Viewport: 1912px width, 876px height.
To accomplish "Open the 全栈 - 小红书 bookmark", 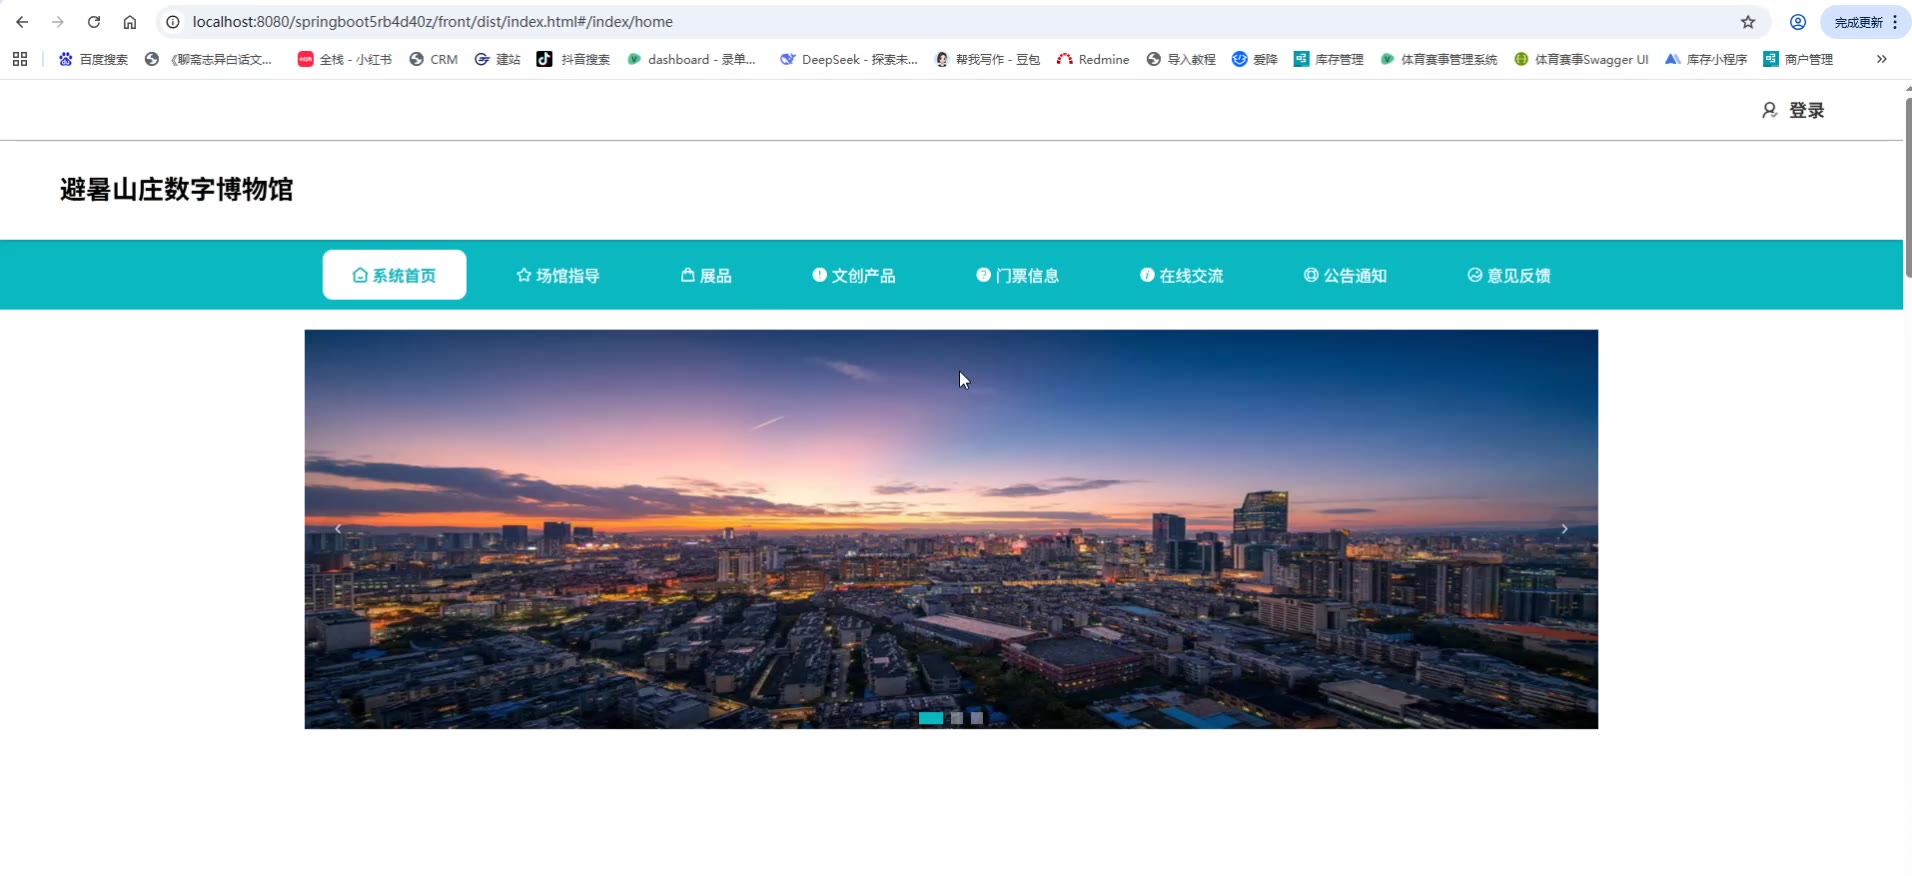I will pyautogui.click(x=345, y=59).
